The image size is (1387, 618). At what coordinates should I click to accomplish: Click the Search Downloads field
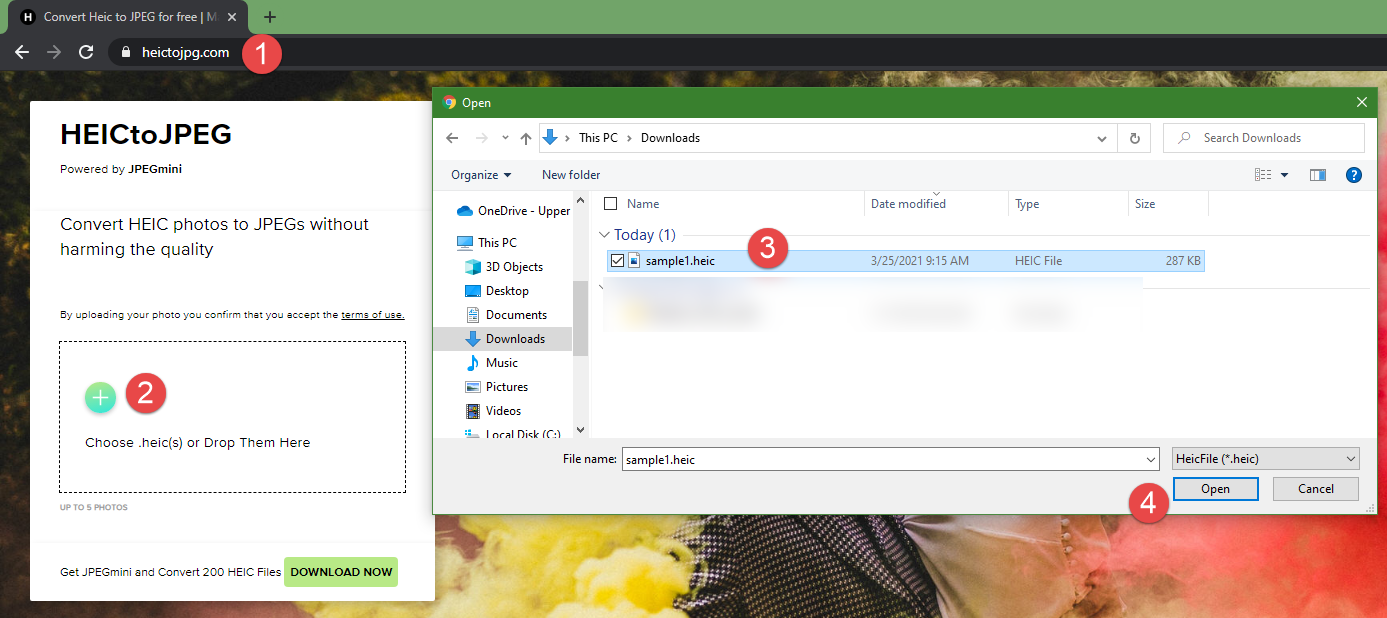[x=1264, y=138]
